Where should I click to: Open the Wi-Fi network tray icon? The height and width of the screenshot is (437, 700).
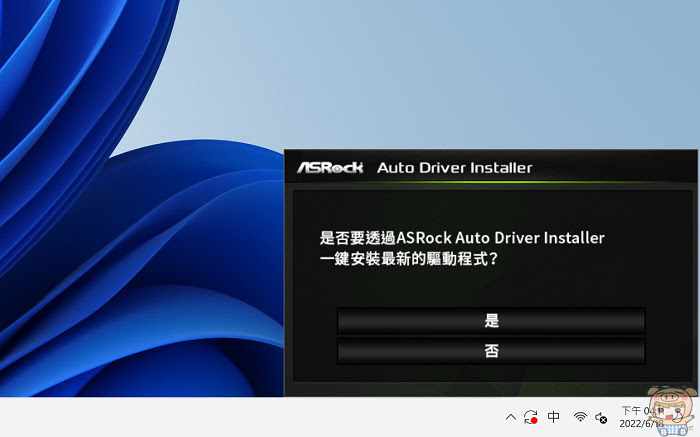tap(580, 417)
